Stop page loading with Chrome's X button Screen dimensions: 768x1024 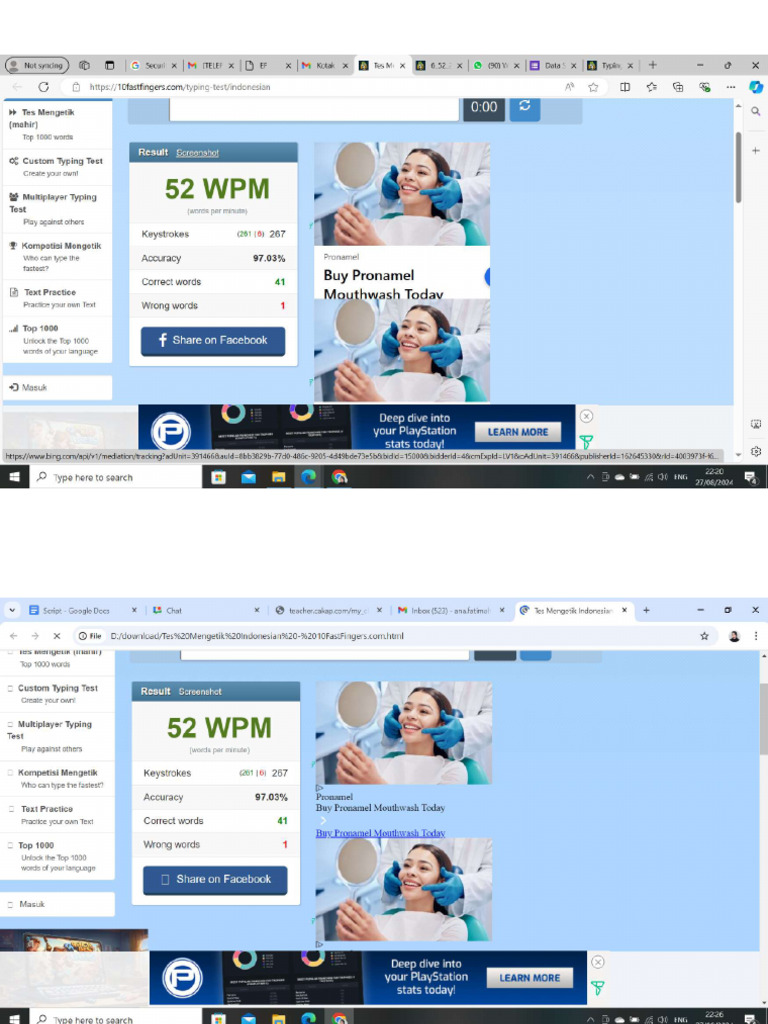click(x=57, y=635)
